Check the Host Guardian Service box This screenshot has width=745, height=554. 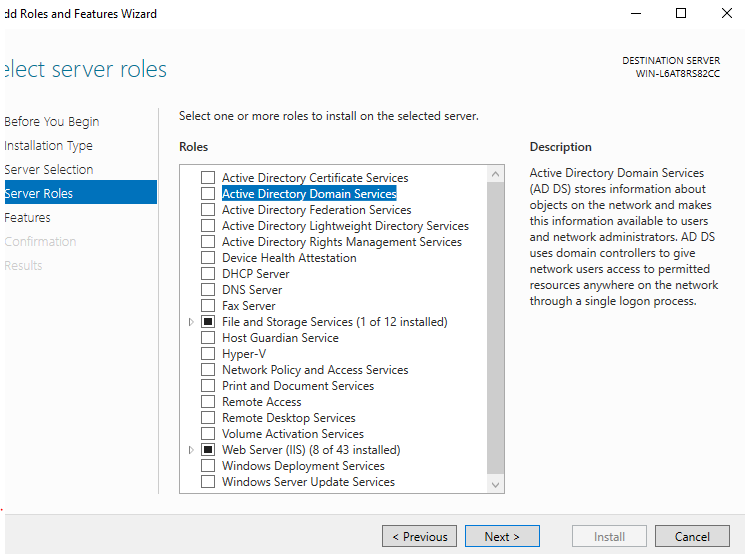click(x=208, y=337)
